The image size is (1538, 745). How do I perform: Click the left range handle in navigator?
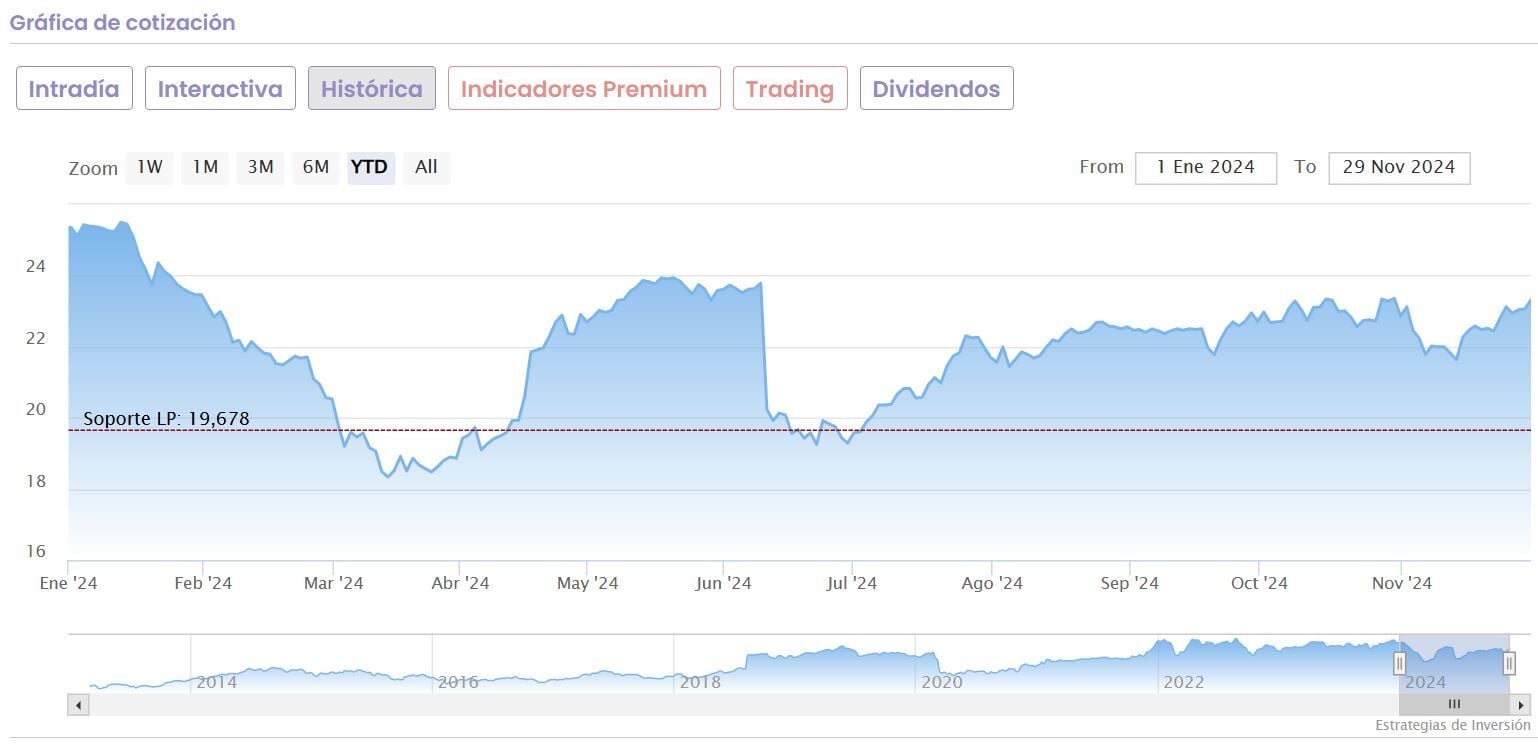click(x=1399, y=662)
